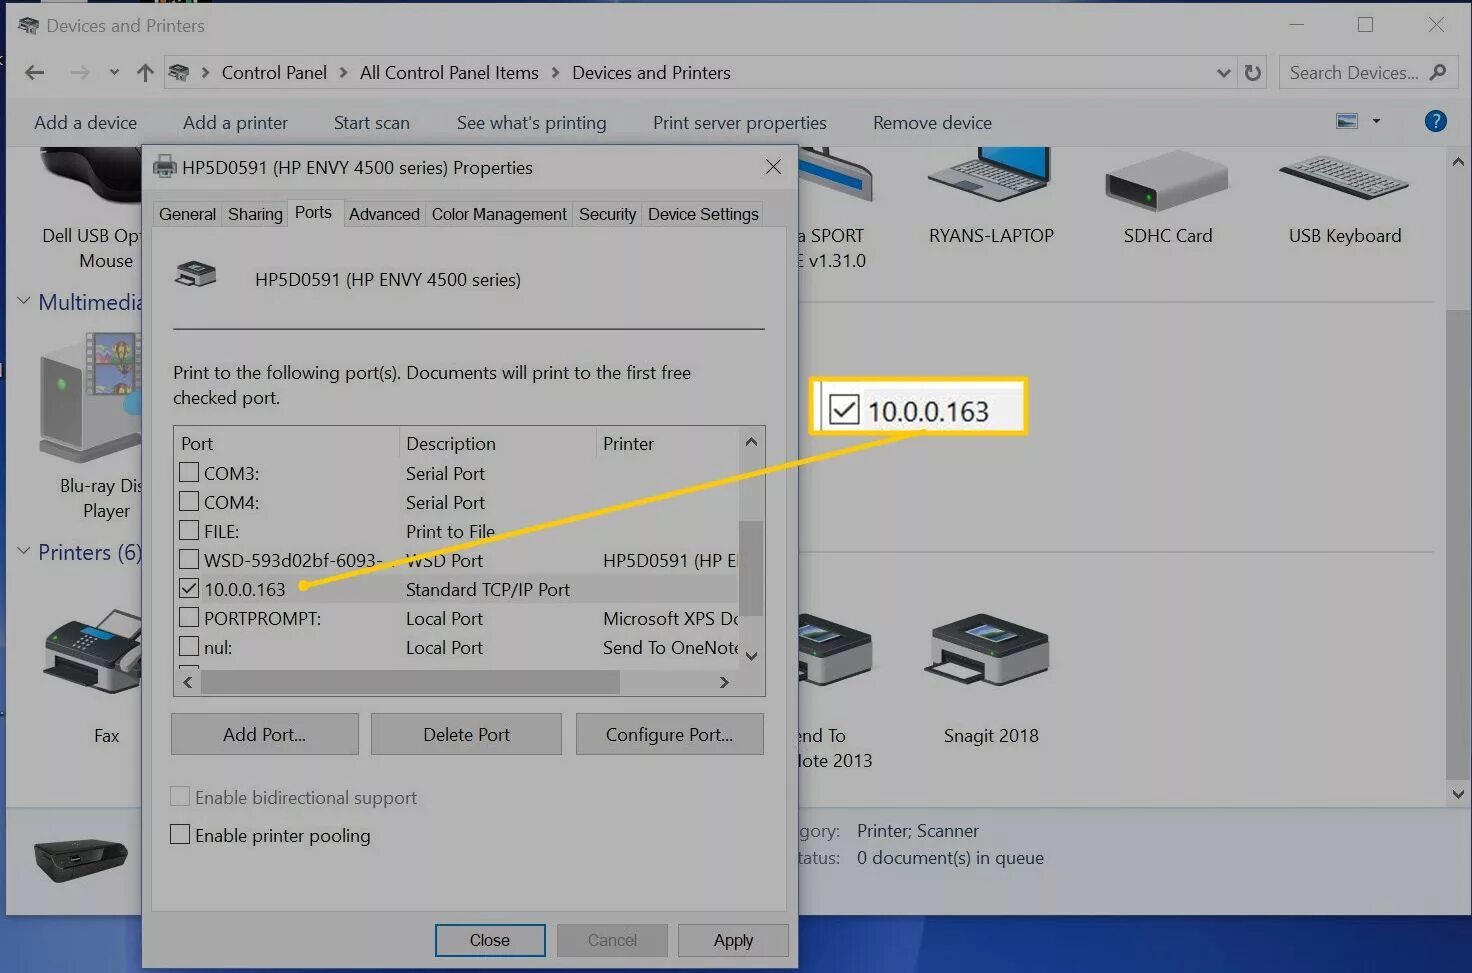The width and height of the screenshot is (1472, 973).
Task: Click the Configure Port... button
Action: point(670,734)
